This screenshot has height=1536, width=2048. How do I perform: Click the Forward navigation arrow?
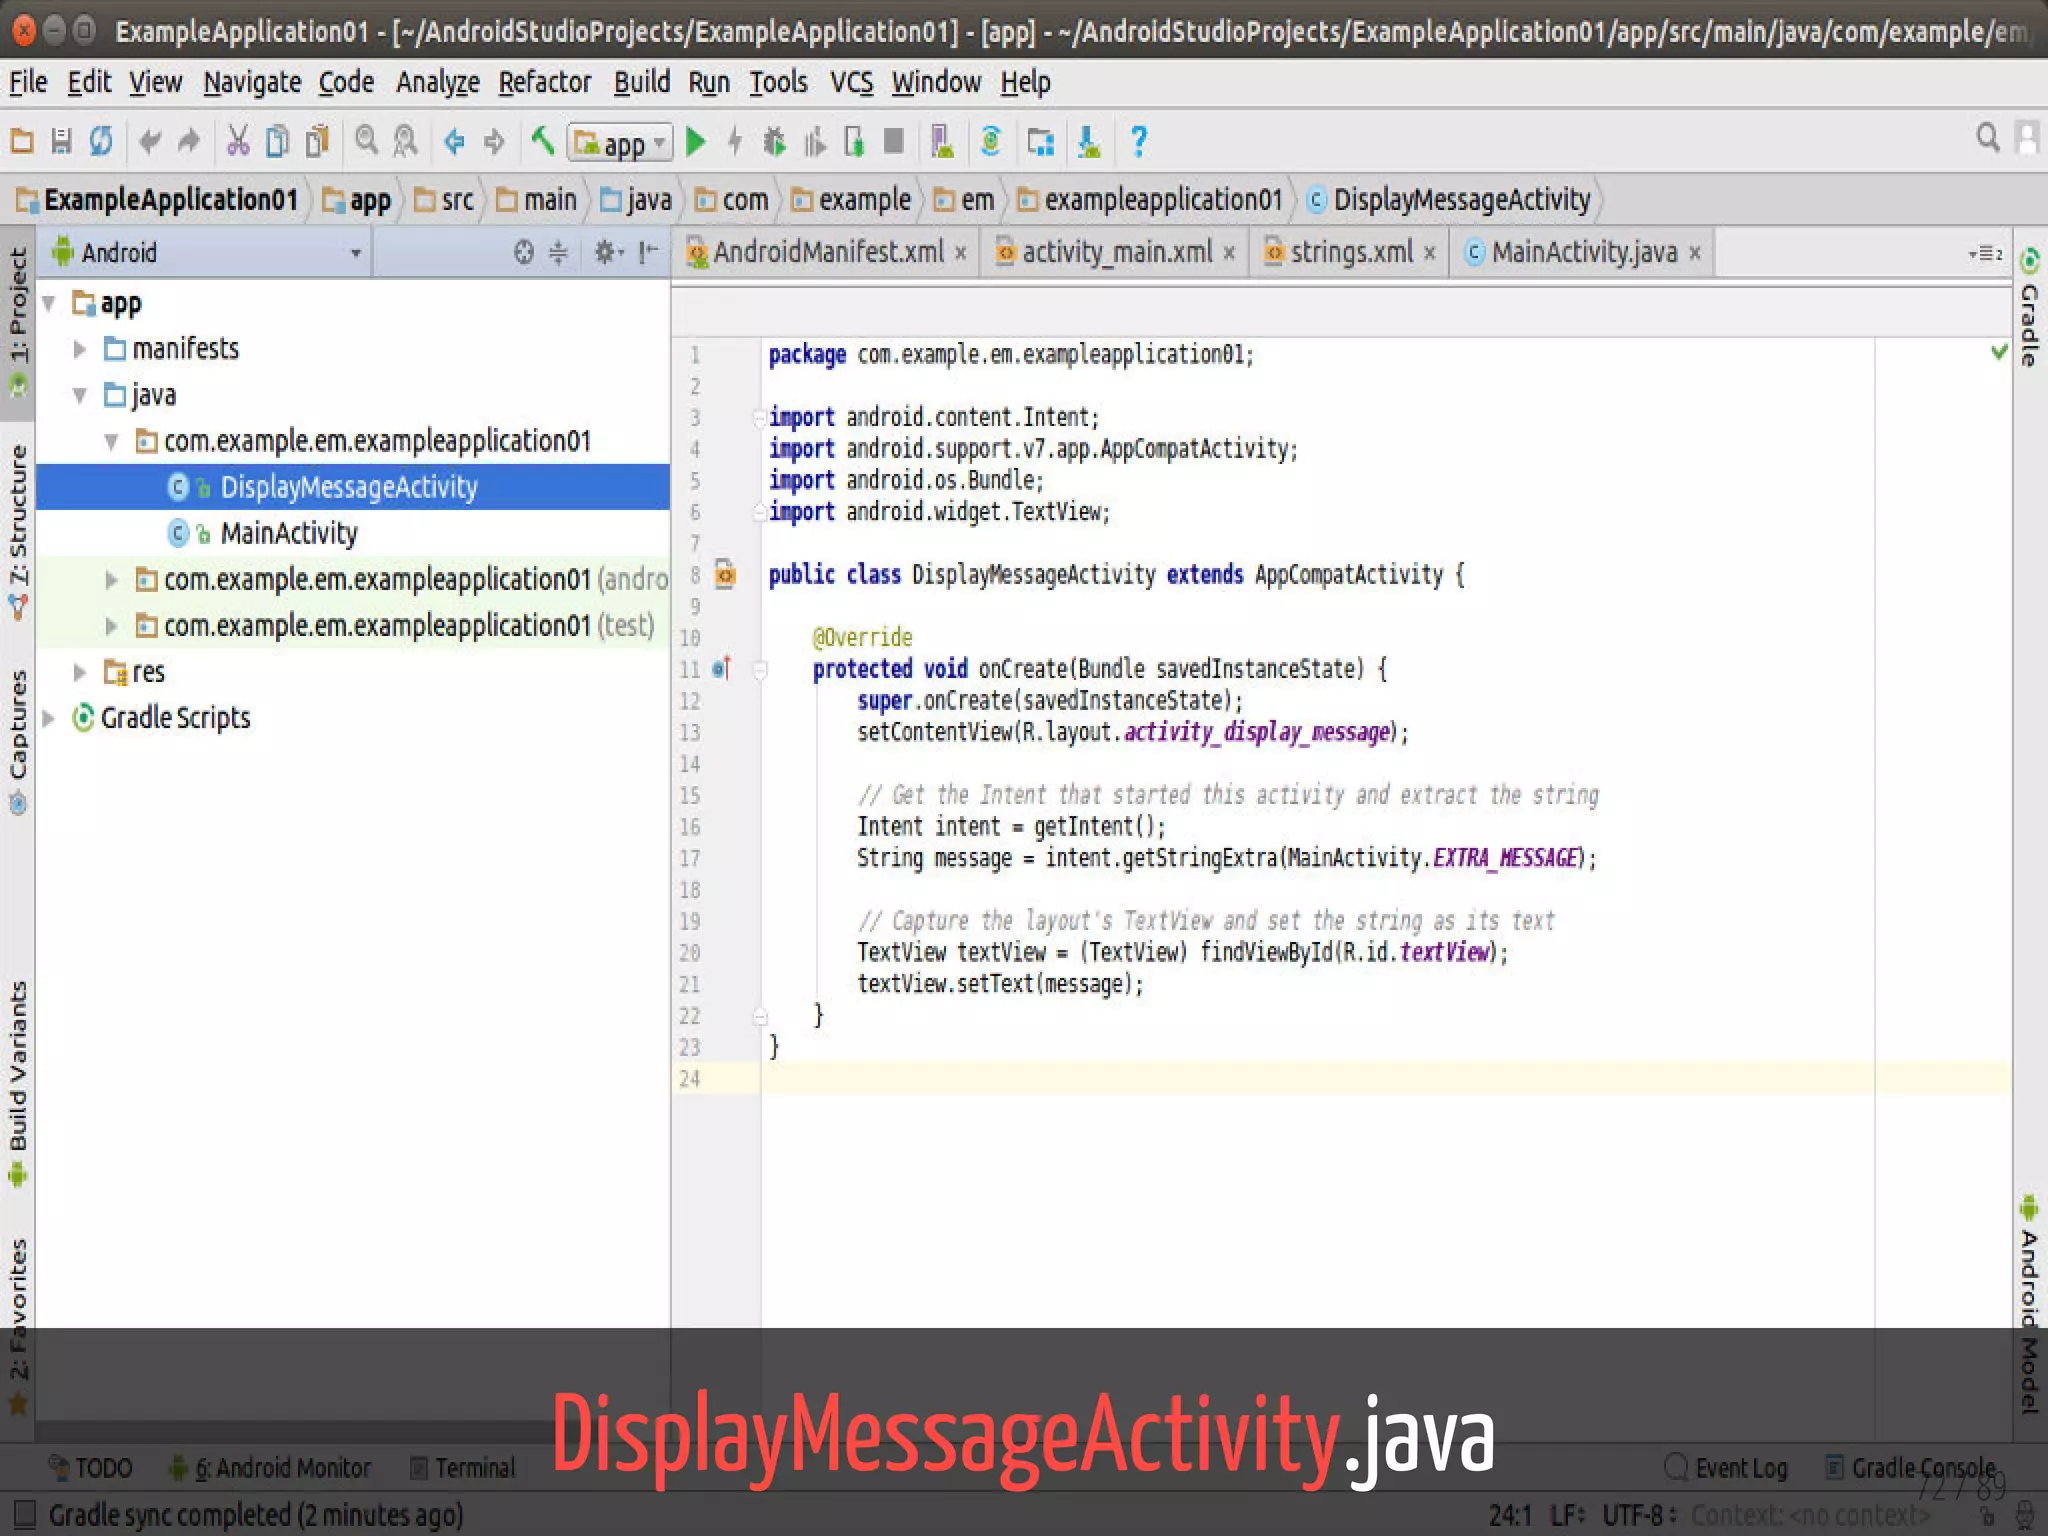coord(494,141)
